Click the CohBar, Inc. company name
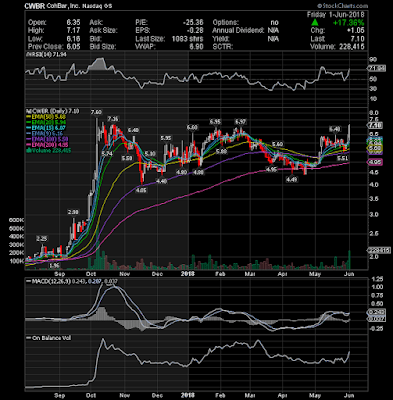393x400 pixels. (x=64, y=6)
